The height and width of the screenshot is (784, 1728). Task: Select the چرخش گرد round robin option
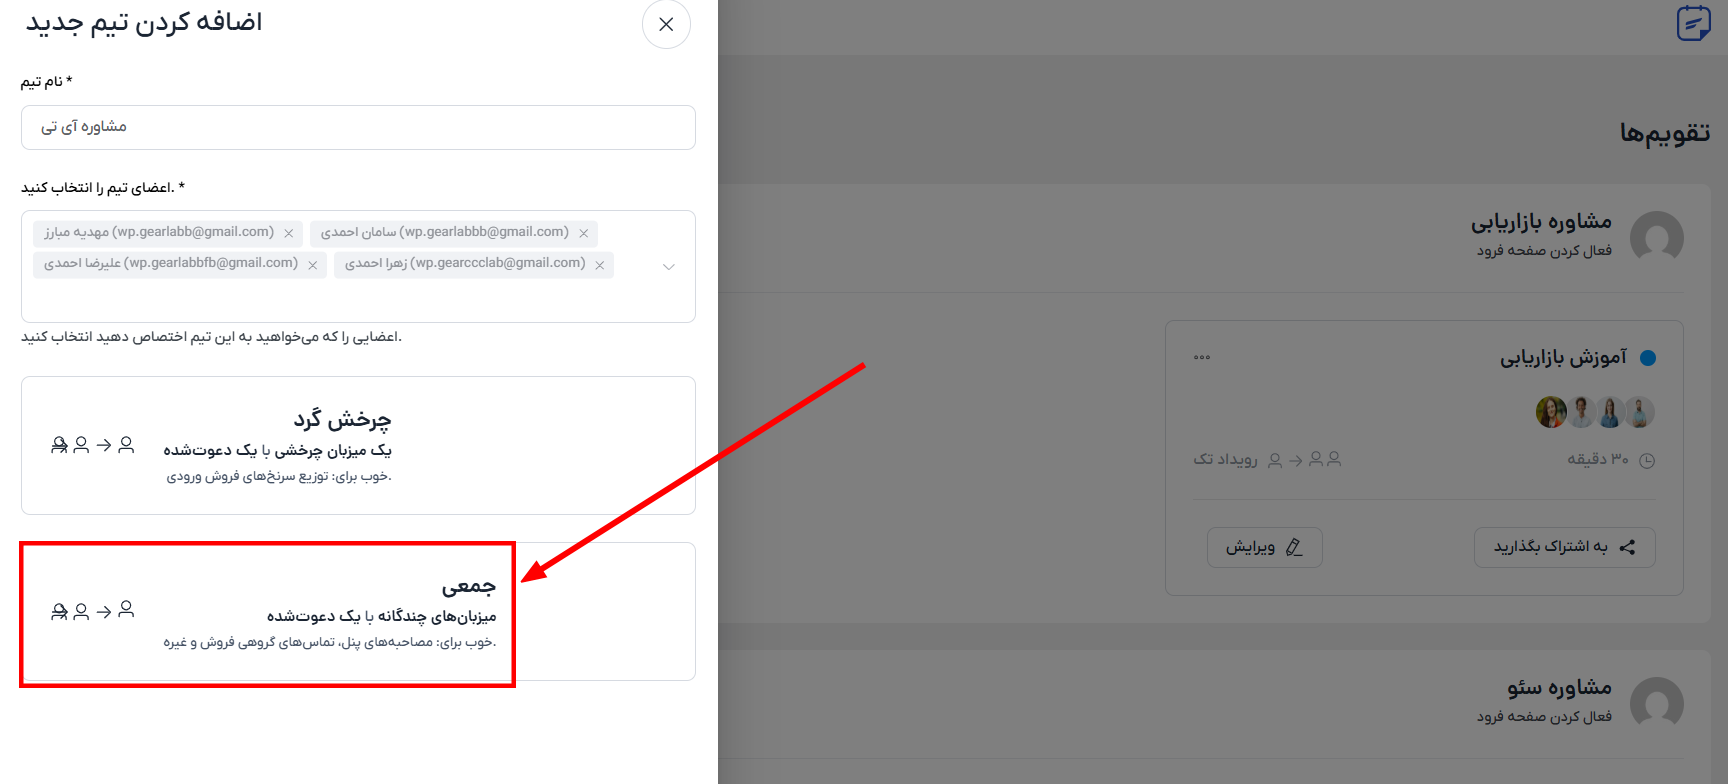point(358,445)
